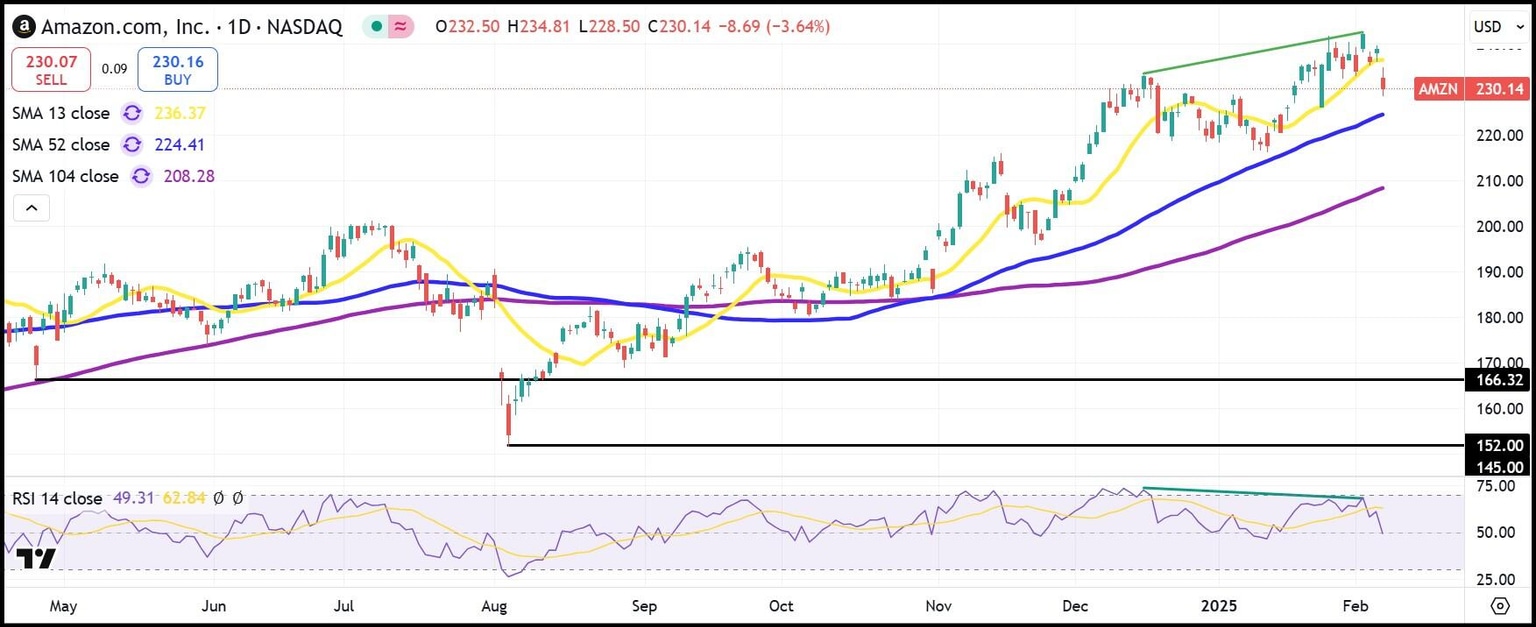Select the teal trend line on the RSI pane
1536x627 pixels.
[1250, 493]
